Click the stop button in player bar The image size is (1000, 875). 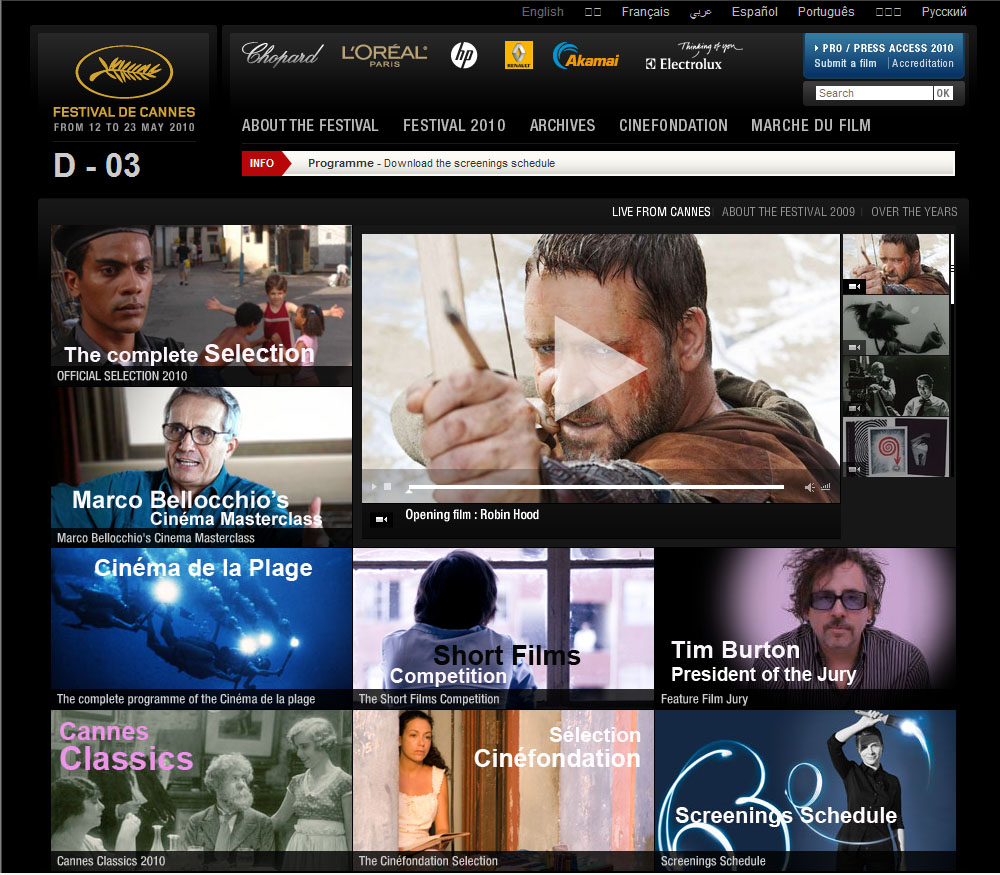tap(387, 487)
